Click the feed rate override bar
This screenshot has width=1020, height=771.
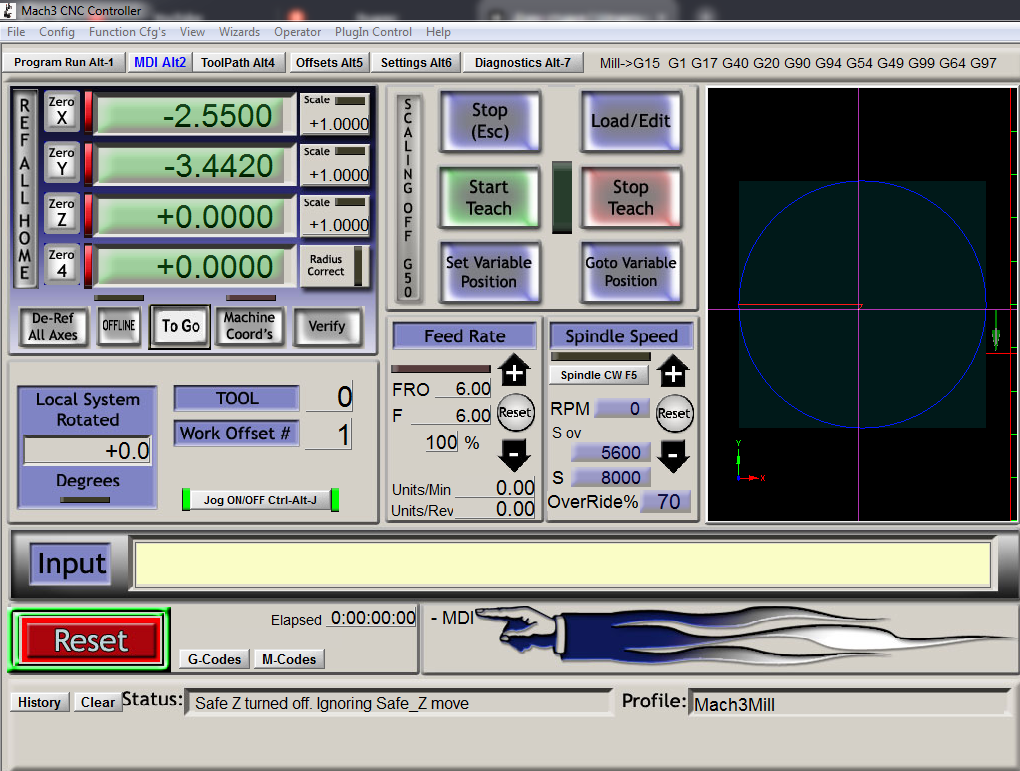click(441, 369)
